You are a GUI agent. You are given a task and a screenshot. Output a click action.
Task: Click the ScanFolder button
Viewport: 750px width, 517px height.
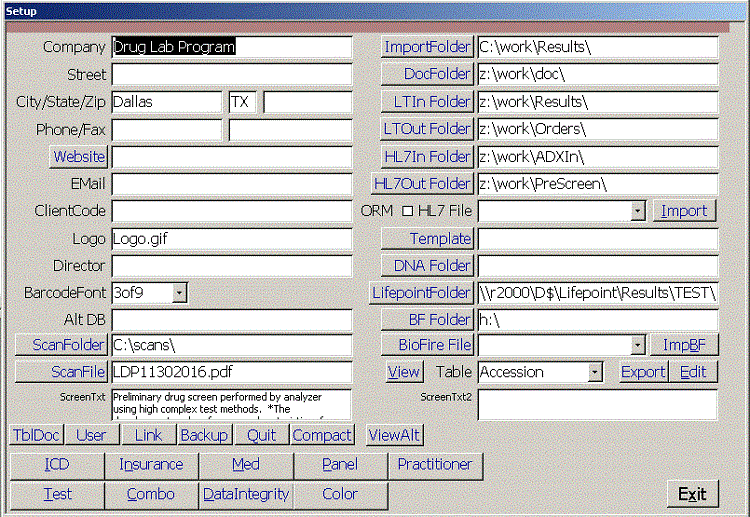coord(61,345)
